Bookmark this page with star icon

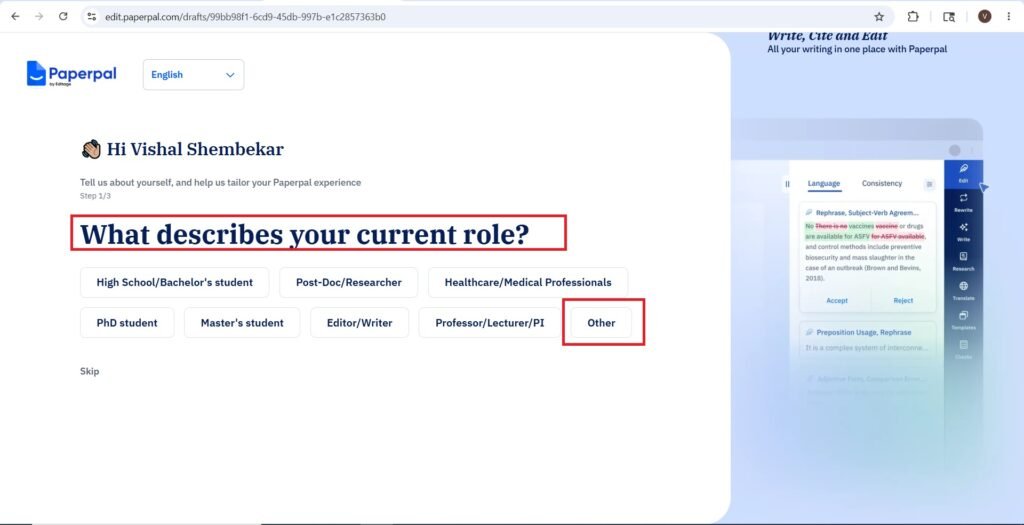[879, 17]
